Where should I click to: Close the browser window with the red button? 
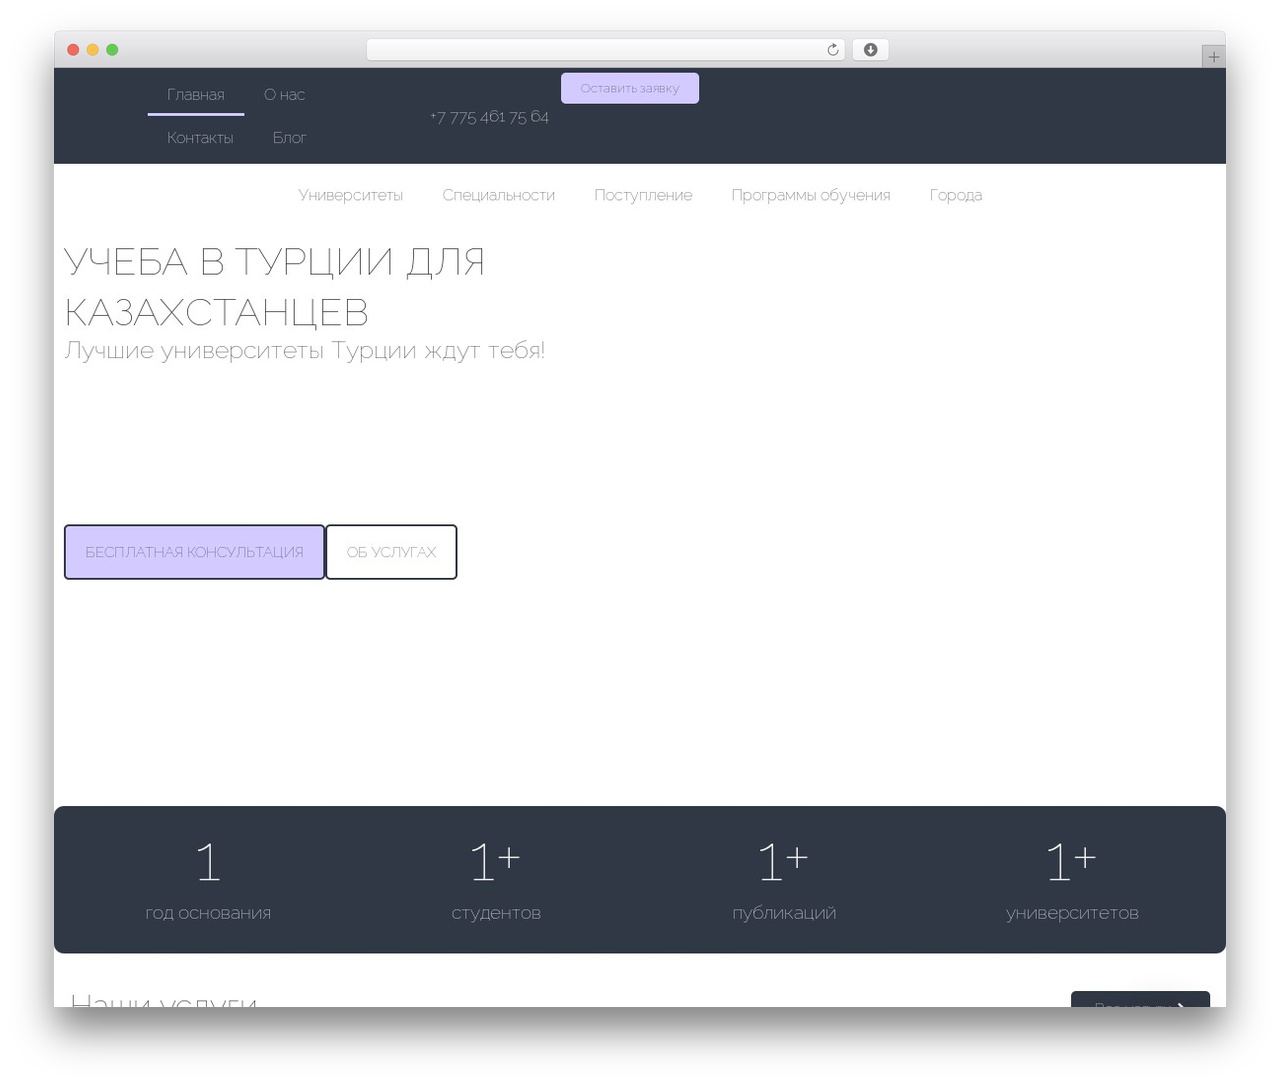click(x=73, y=50)
